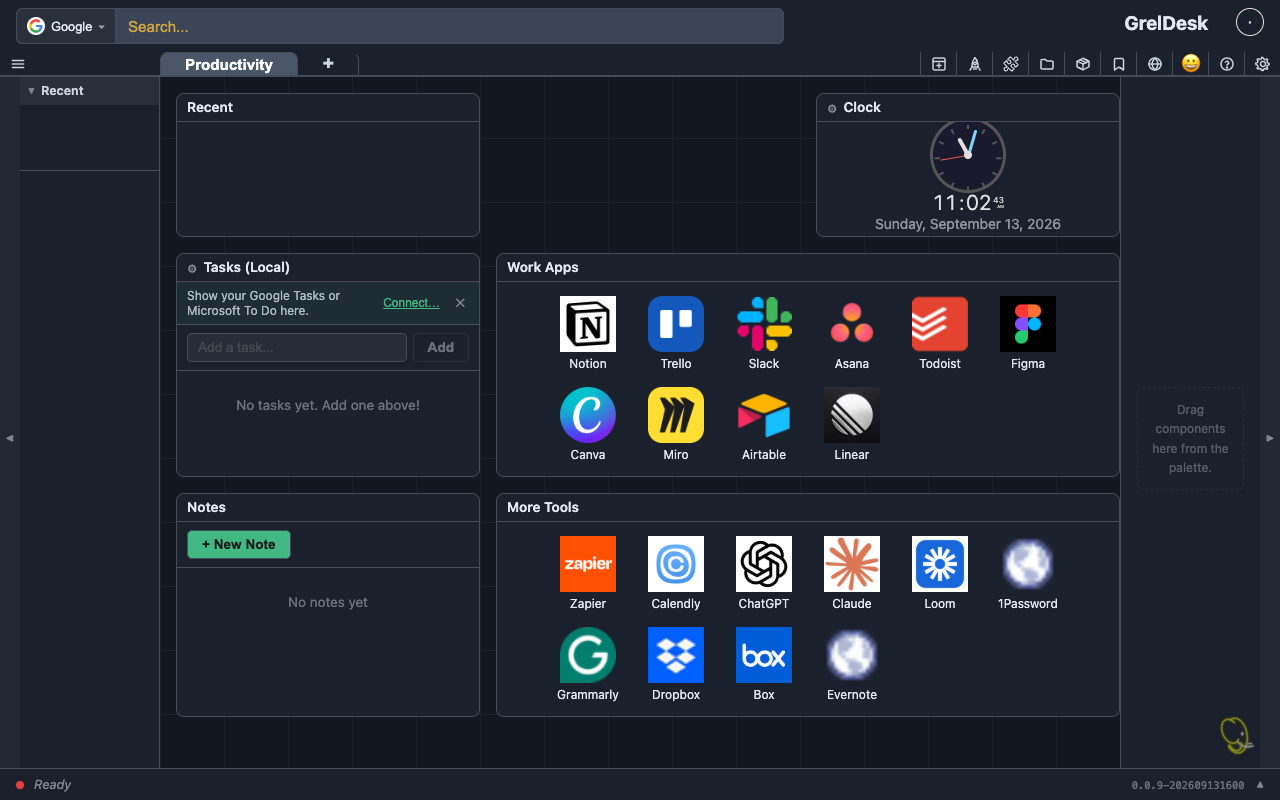The width and height of the screenshot is (1280, 800).
Task: Open Google search engine dropdown
Action: point(66,26)
